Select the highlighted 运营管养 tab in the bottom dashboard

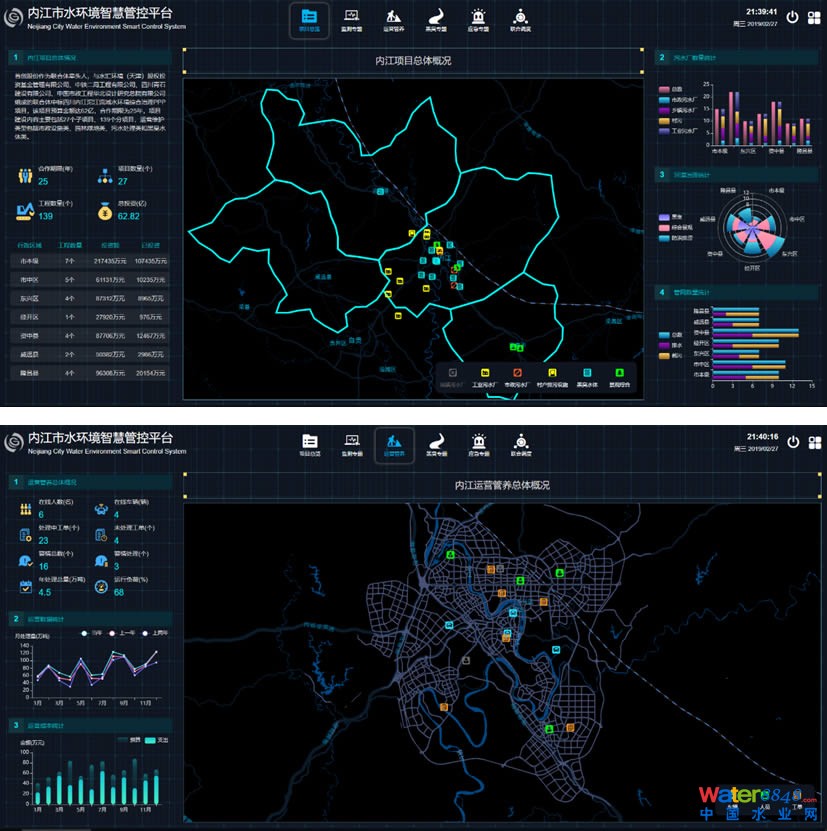pos(394,444)
